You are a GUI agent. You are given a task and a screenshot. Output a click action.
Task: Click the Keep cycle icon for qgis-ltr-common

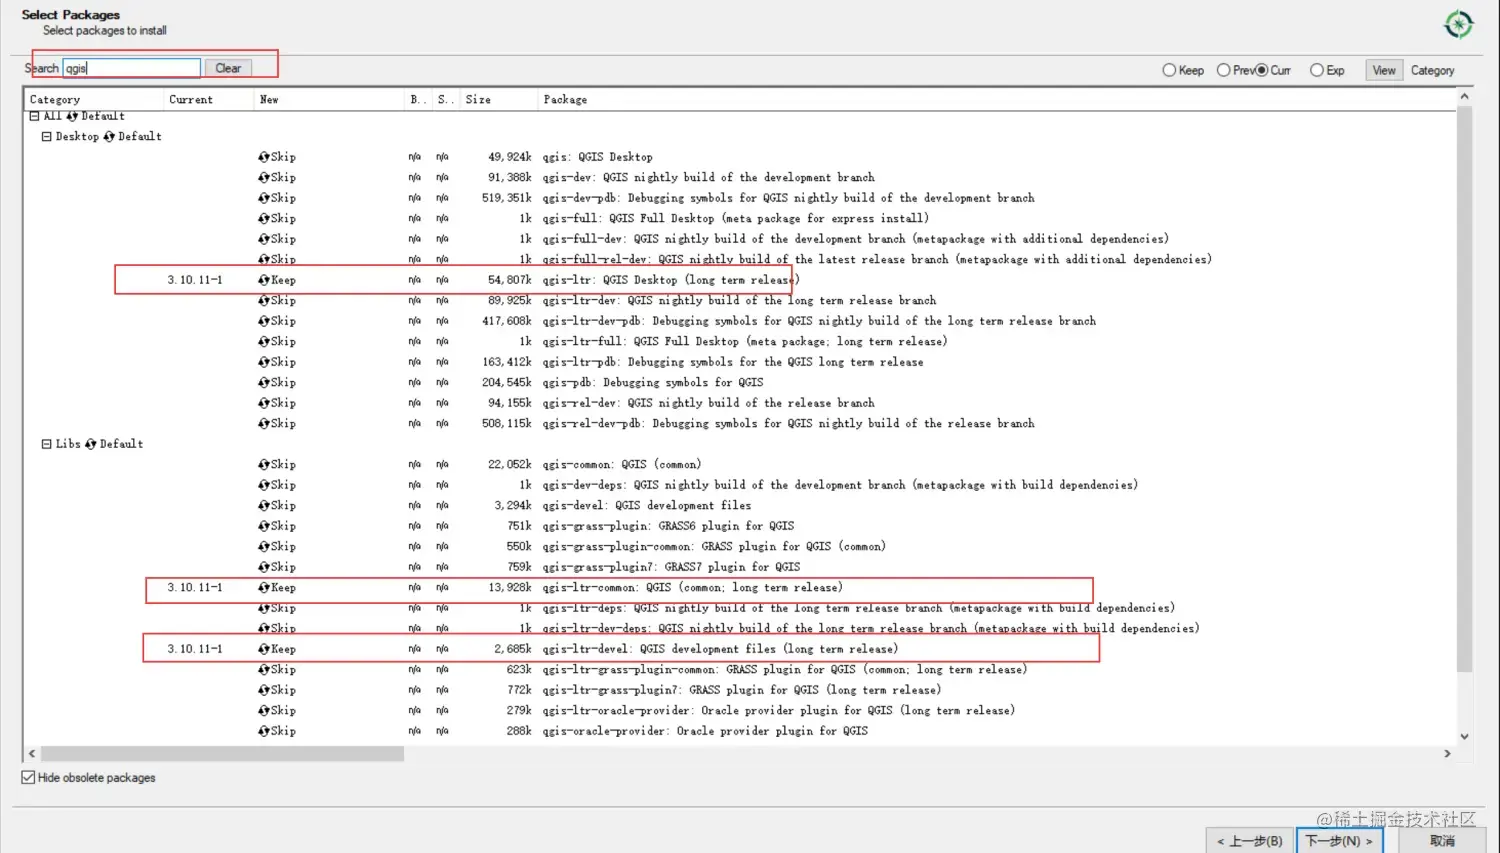[264, 588]
